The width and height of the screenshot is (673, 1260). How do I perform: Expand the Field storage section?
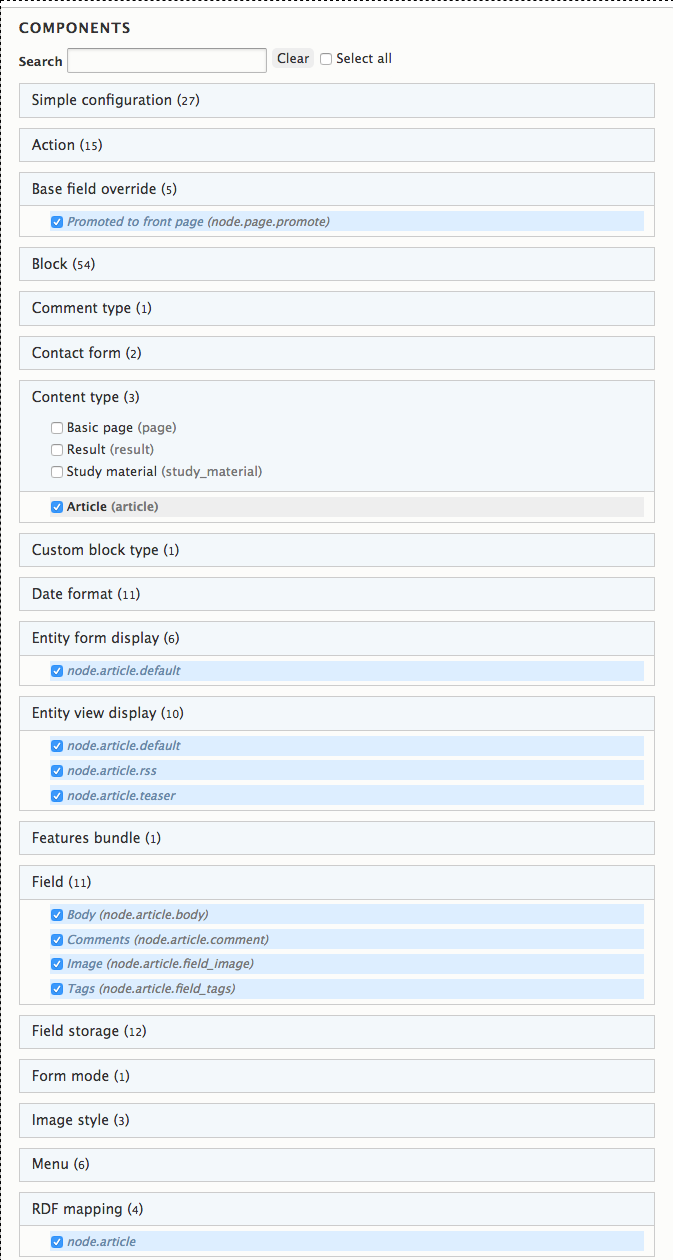pos(337,1031)
